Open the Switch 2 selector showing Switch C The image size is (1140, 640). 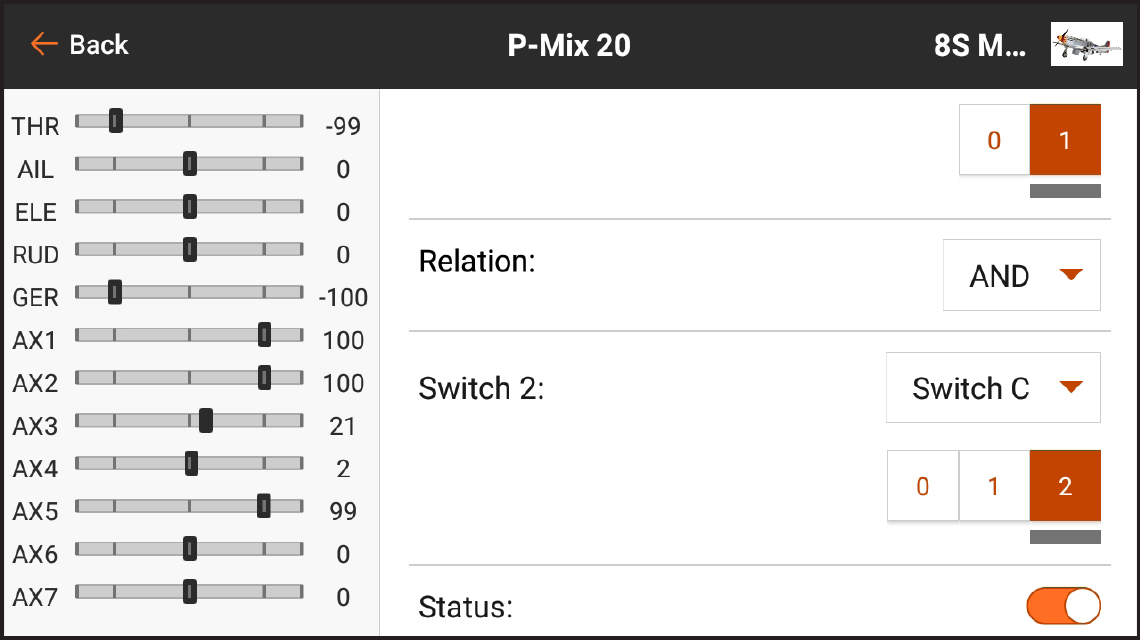coord(993,388)
